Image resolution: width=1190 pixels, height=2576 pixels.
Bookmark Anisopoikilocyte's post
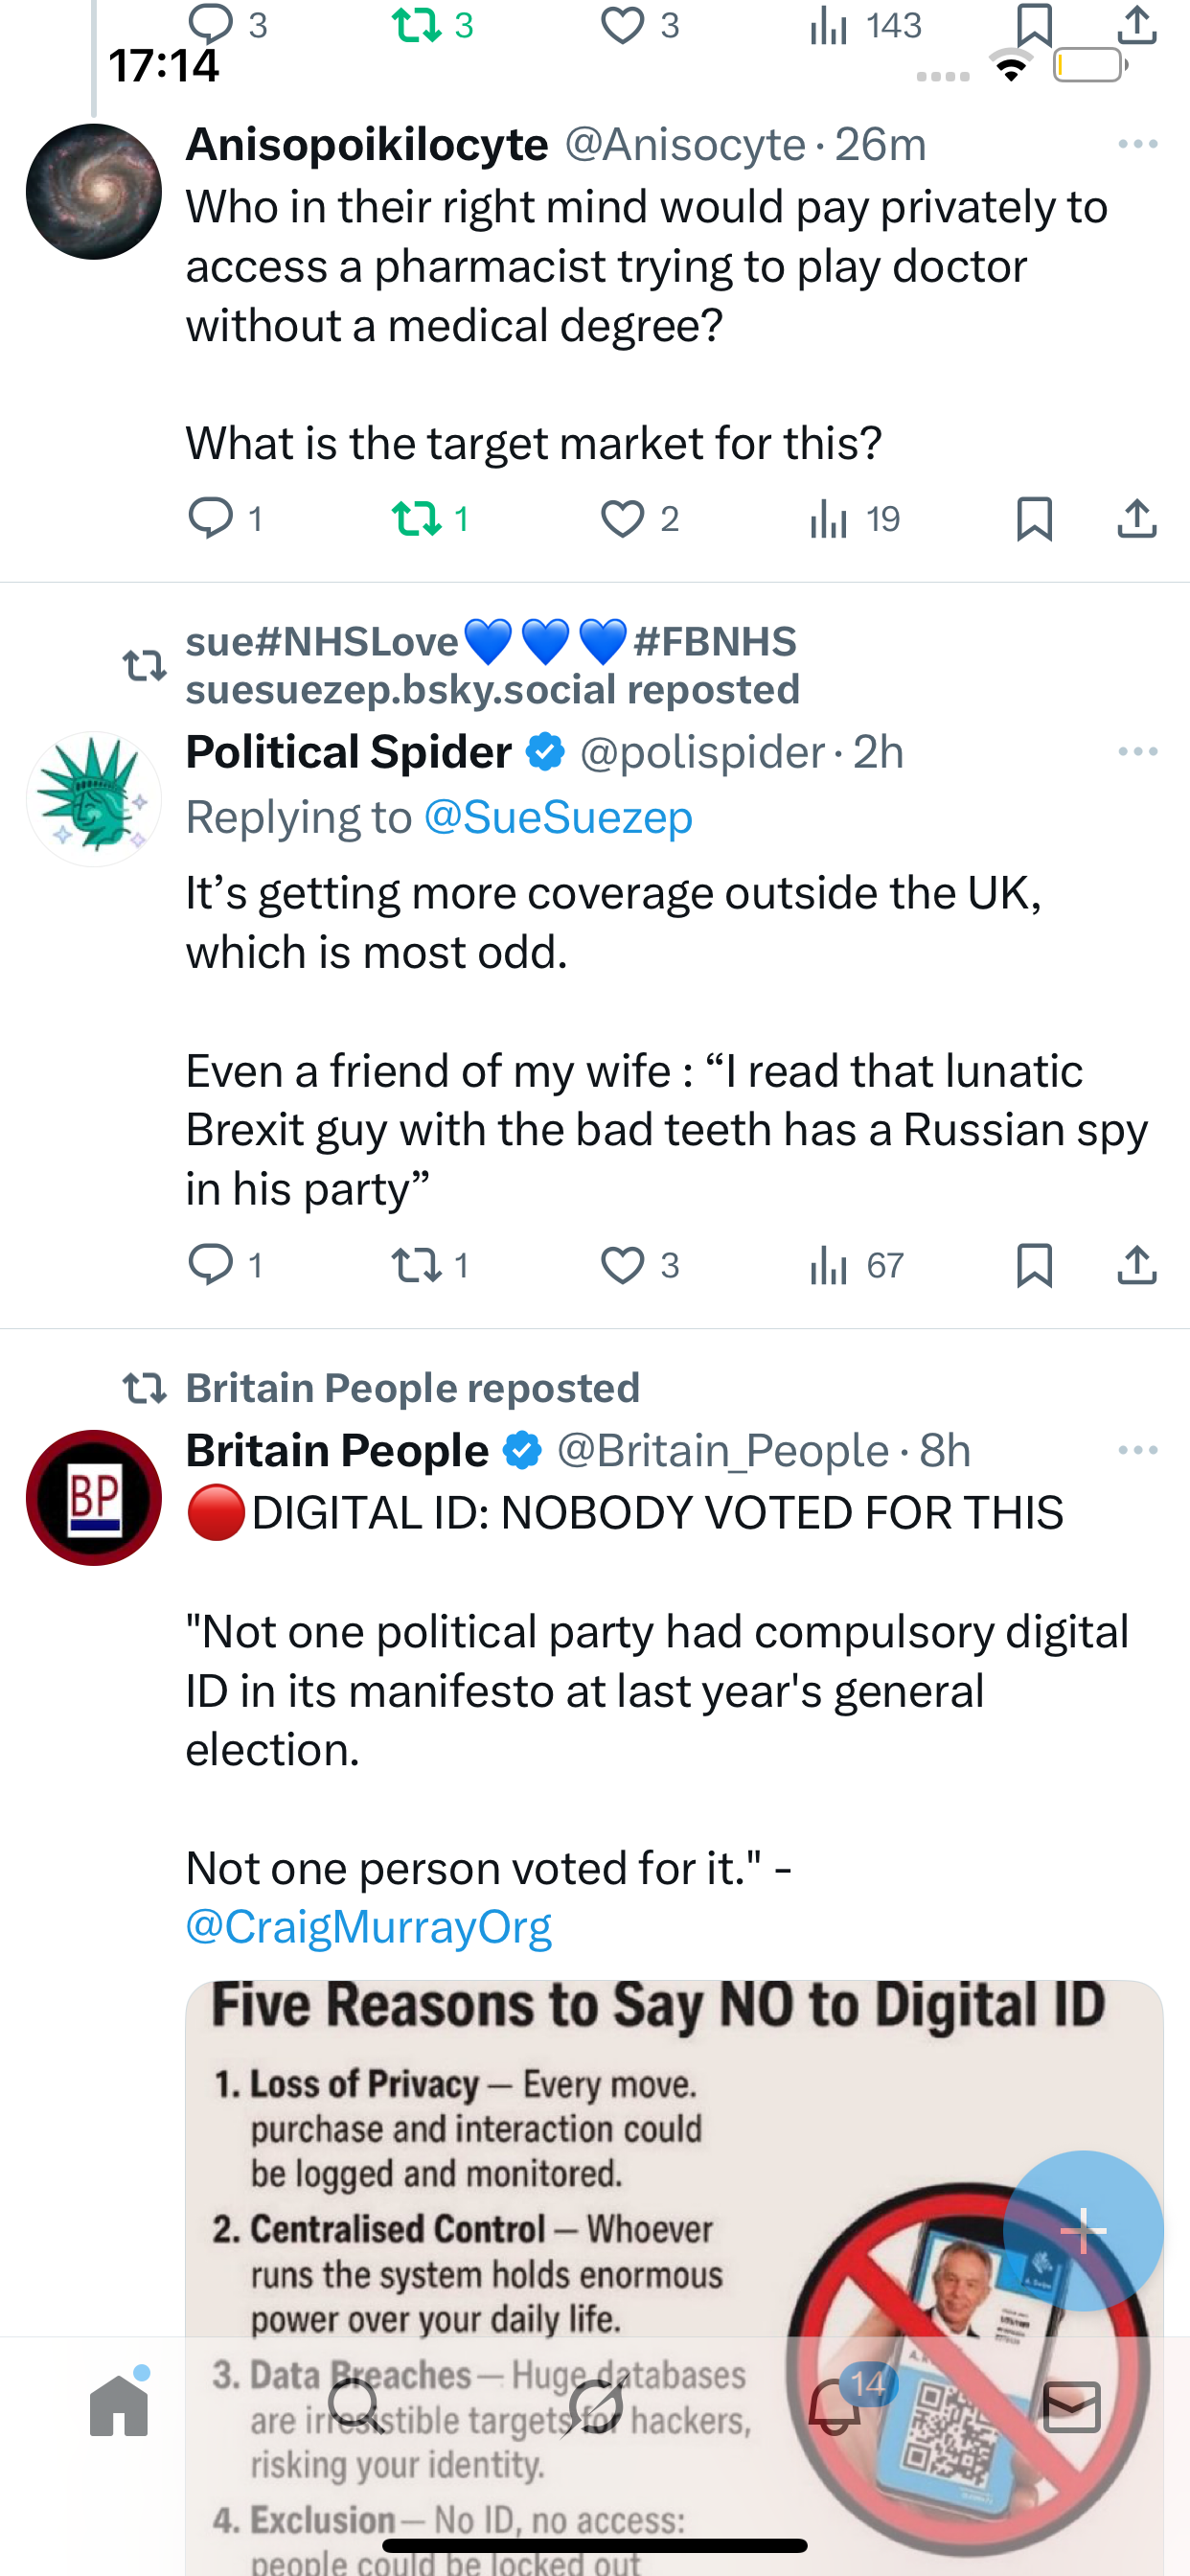click(x=1033, y=518)
